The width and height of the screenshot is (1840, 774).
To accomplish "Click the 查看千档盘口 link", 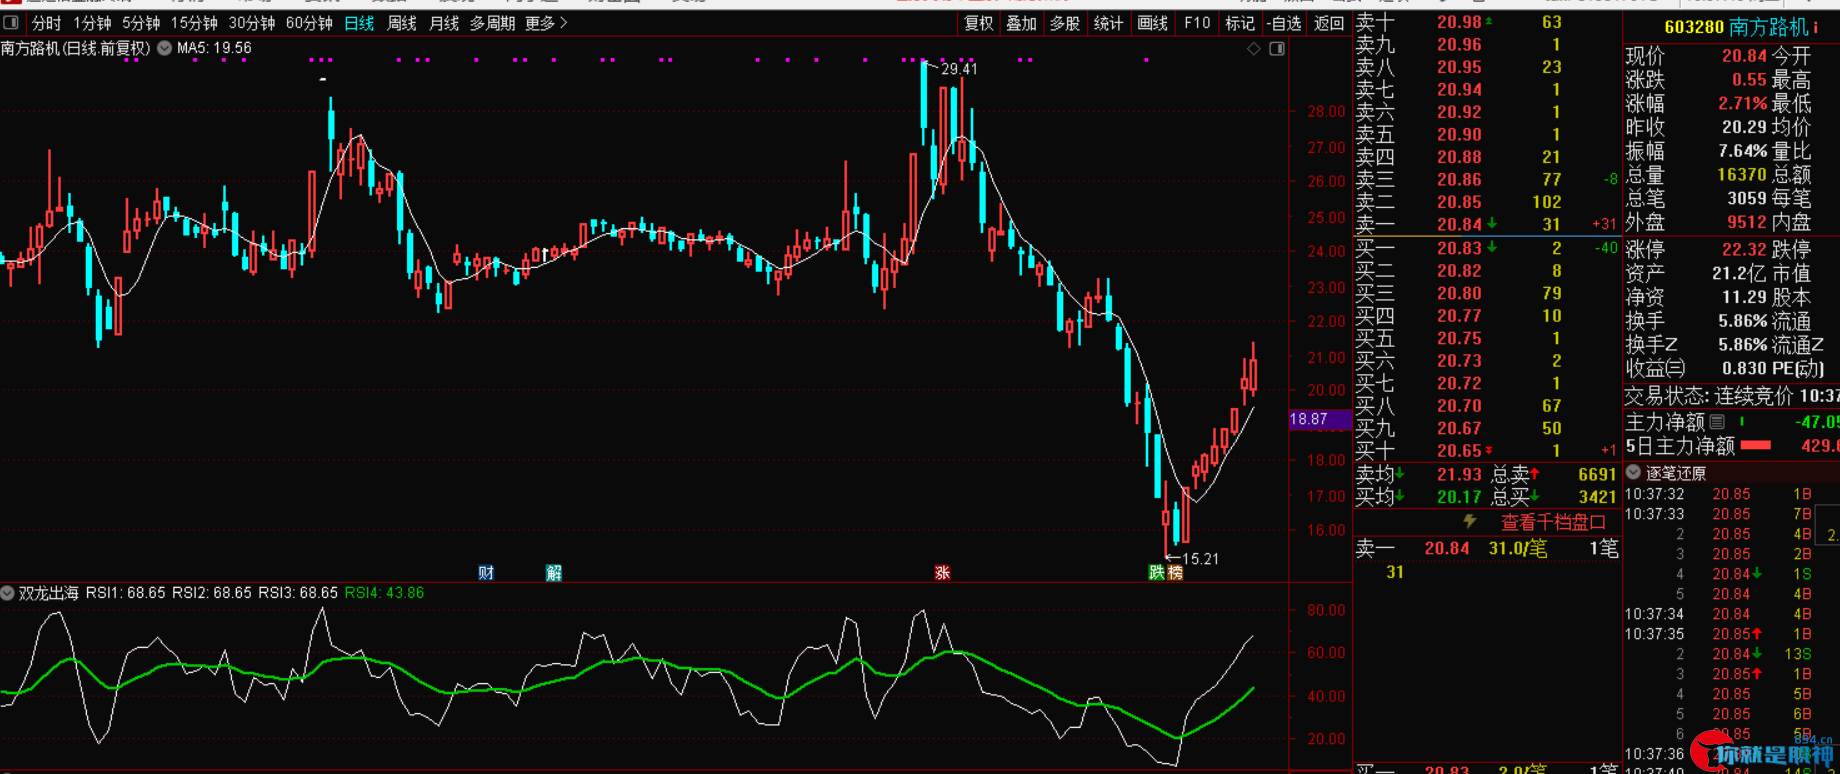I will (1553, 522).
